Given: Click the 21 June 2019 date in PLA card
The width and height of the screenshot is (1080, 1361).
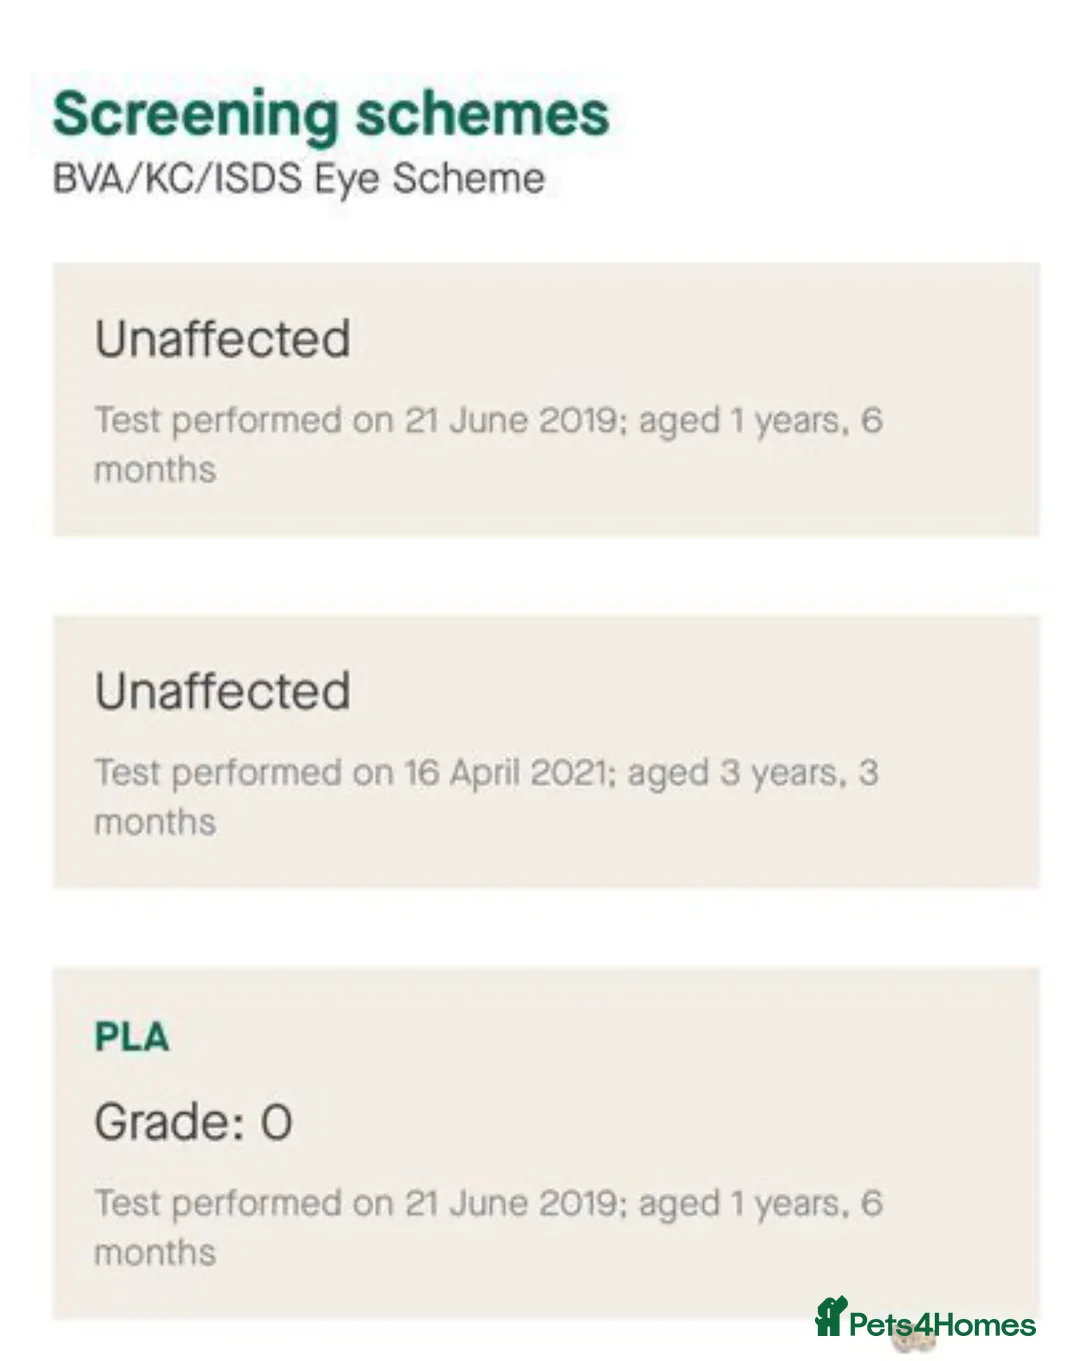Looking at the screenshot, I should click(509, 1203).
